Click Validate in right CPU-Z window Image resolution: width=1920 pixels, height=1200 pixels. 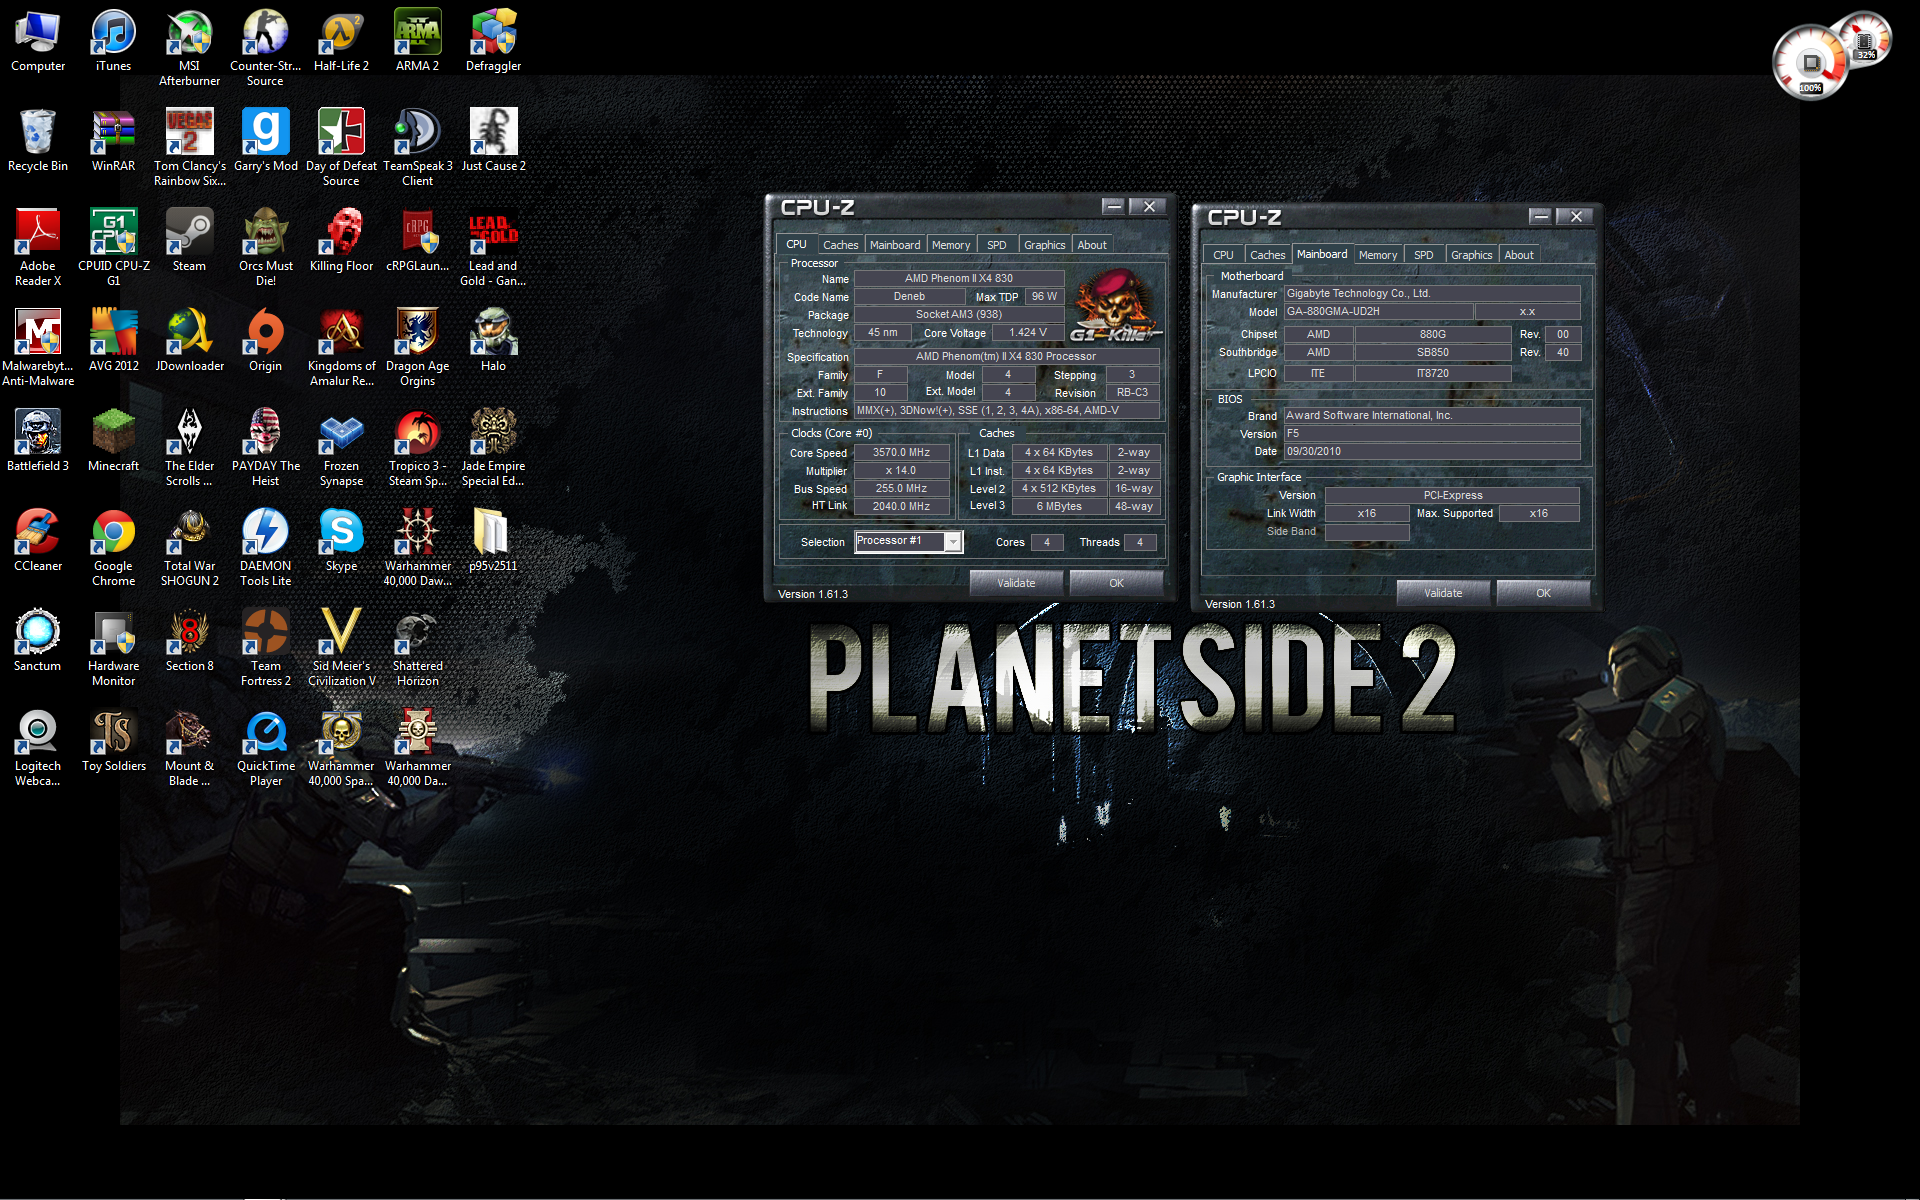click(x=1443, y=593)
